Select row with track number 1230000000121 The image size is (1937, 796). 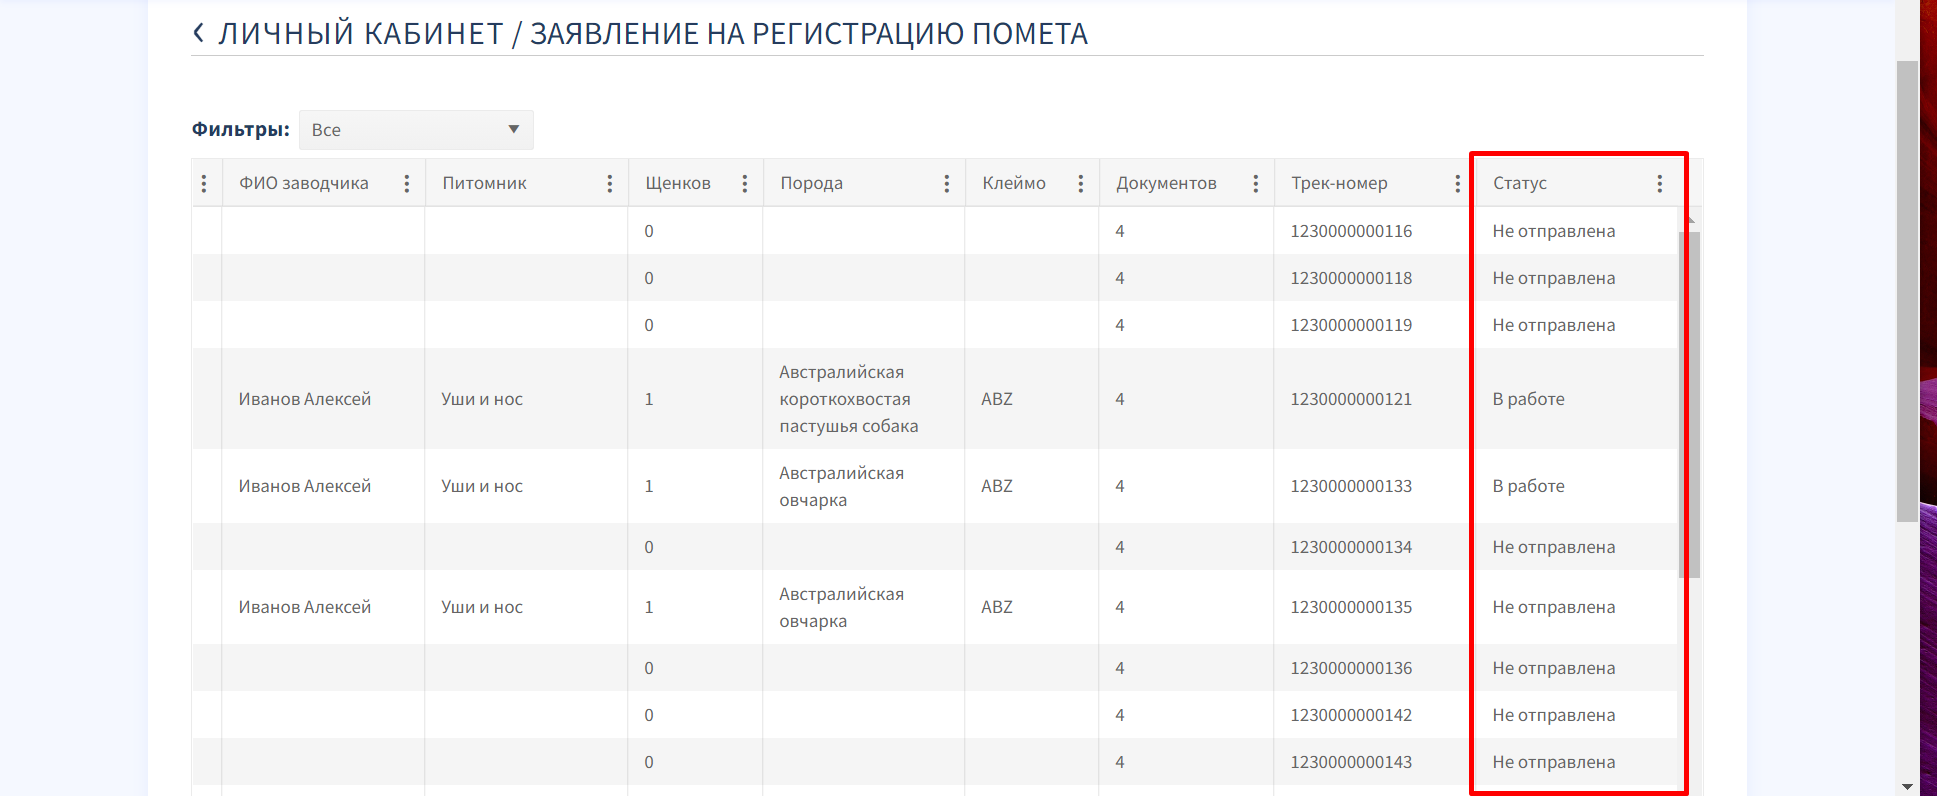click(x=1350, y=399)
